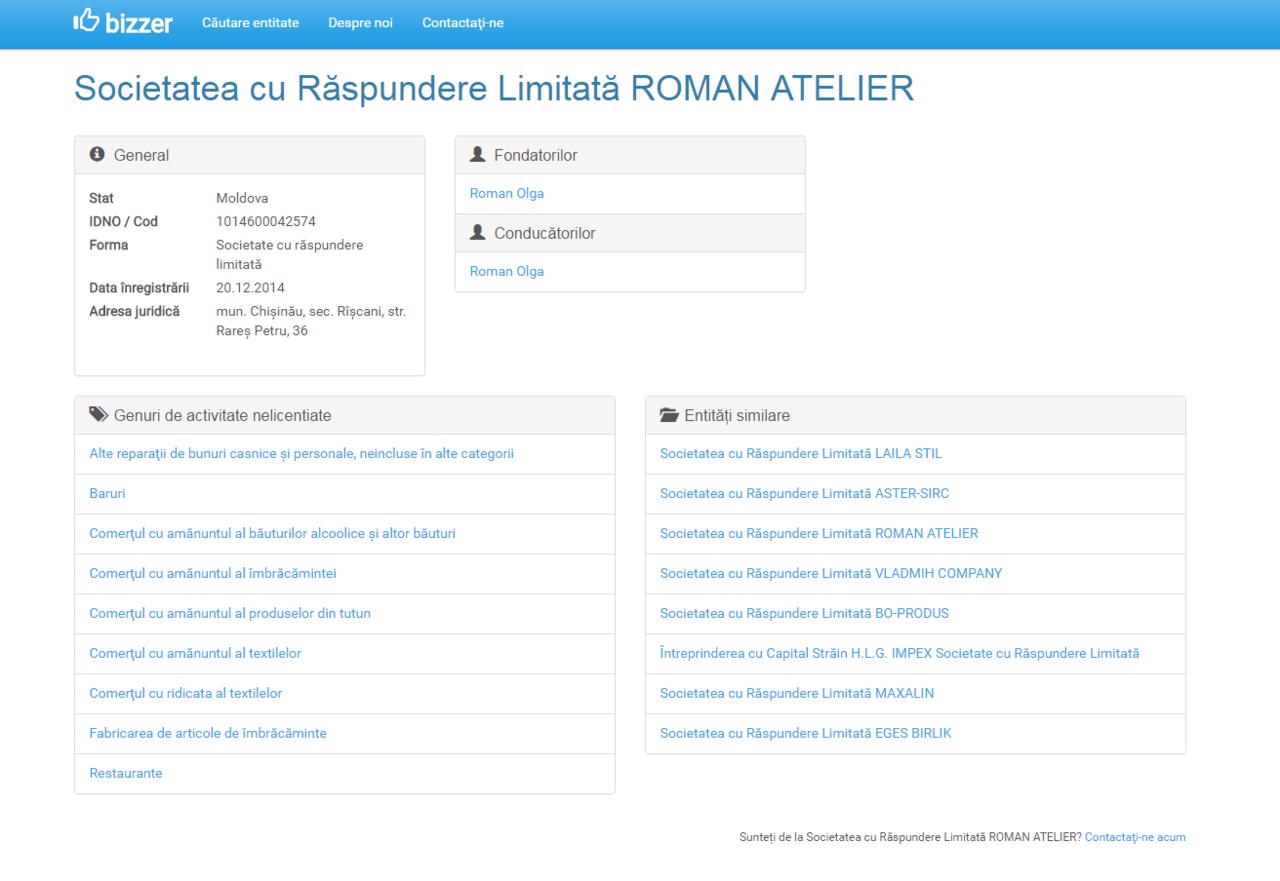Click the Contactați-ne acum footer link
Screen dimensions: 1280x881
[1135, 837]
